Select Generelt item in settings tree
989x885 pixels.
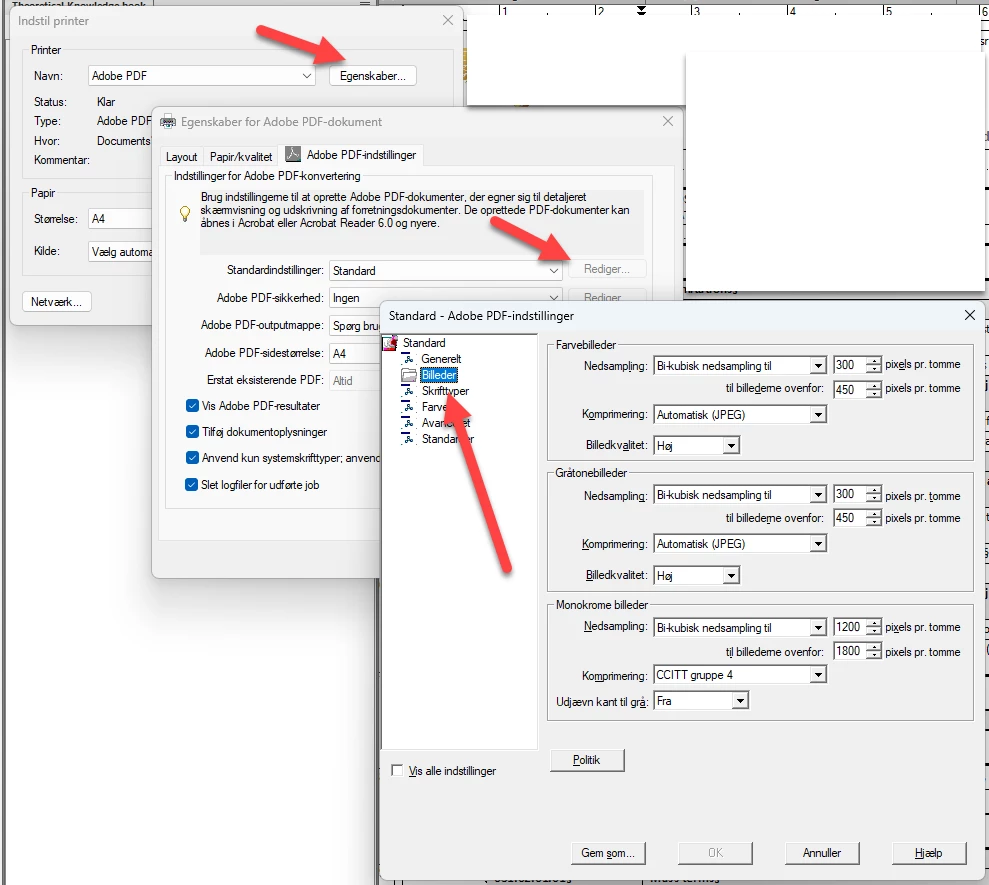pyautogui.click(x=441, y=358)
